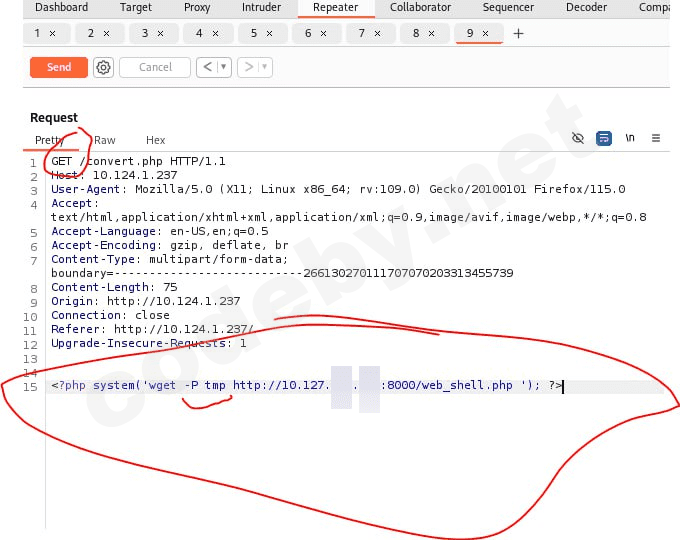Click the Cancel button
Viewport: 680px width, 540px height.
coord(155,67)
